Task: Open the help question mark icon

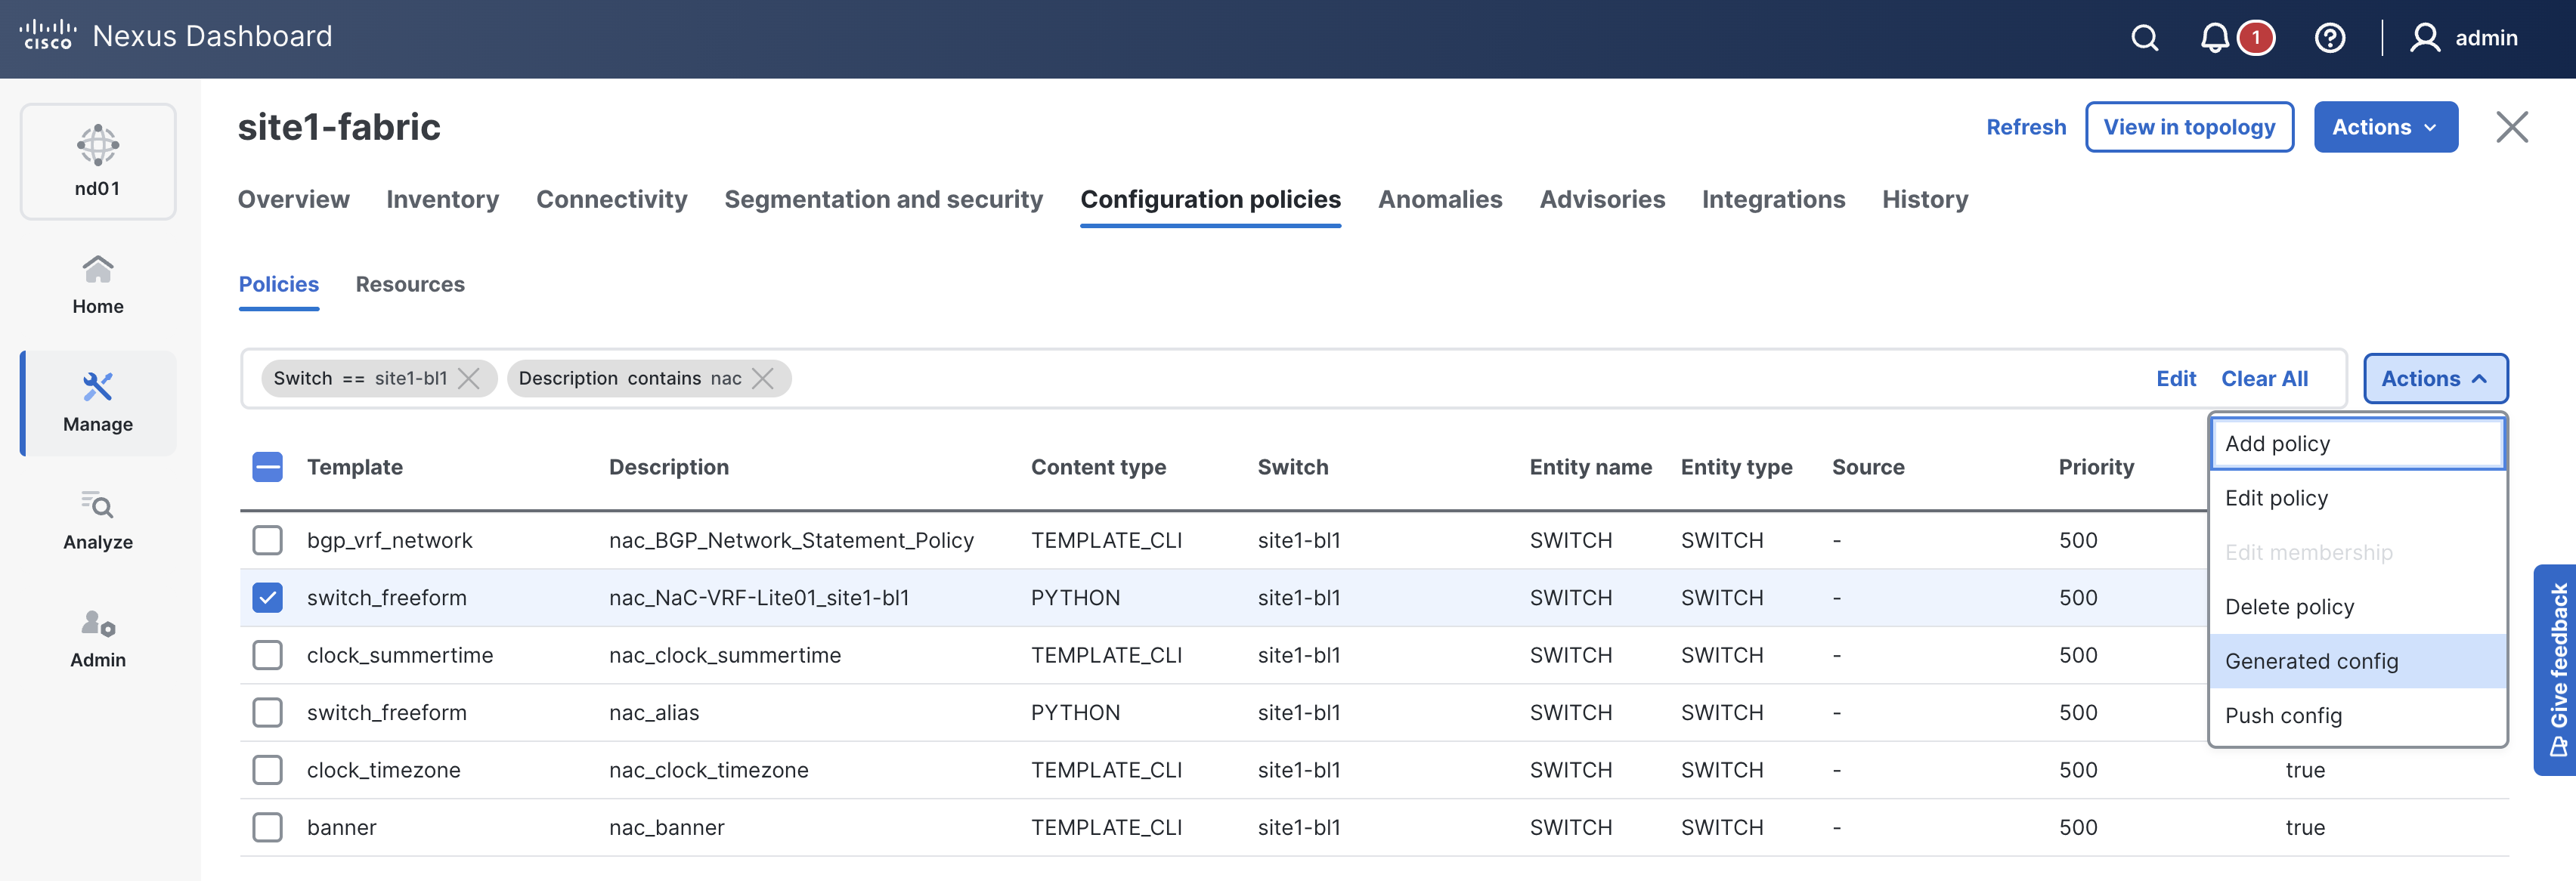Action: (2329, 38)
